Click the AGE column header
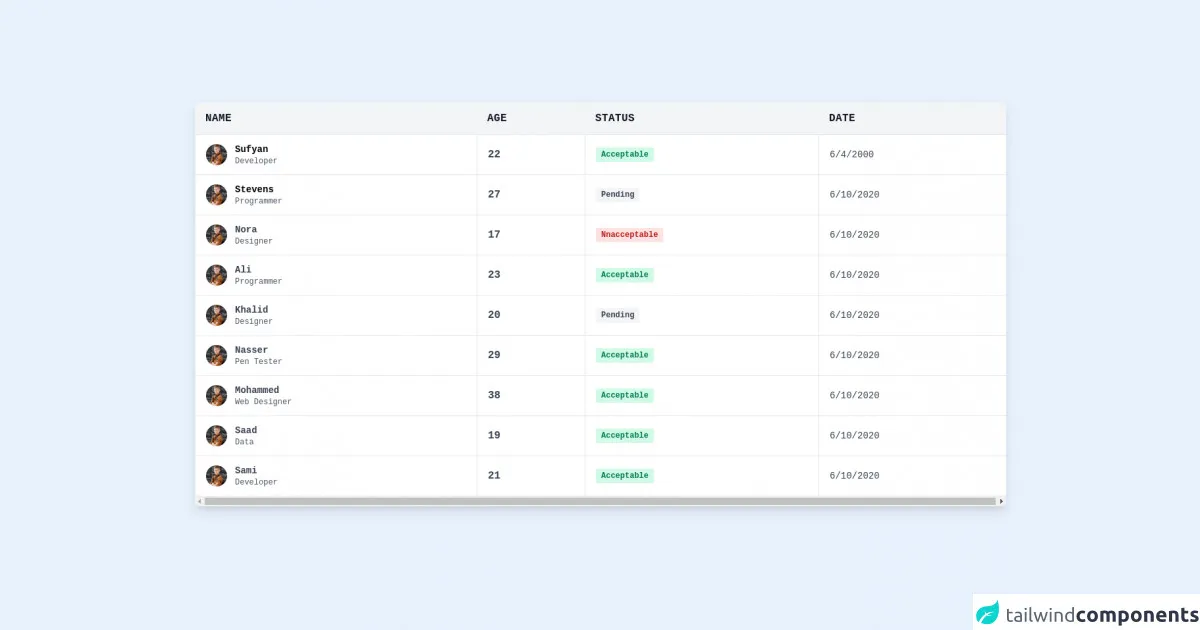 pos(497,118)
